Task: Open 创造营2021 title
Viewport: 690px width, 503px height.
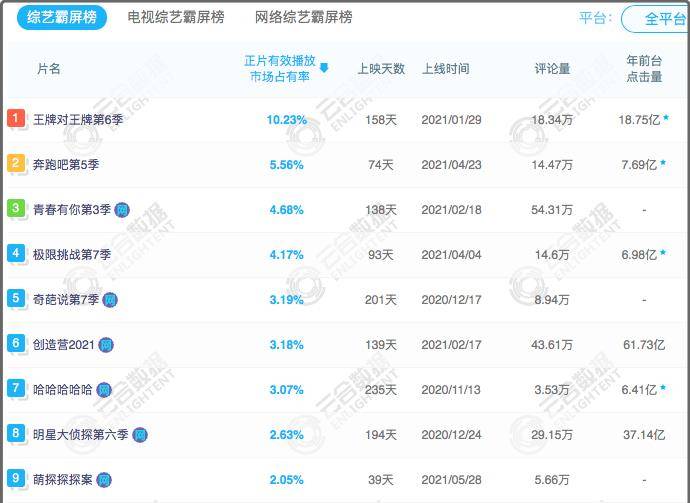Action: [64, 345]
